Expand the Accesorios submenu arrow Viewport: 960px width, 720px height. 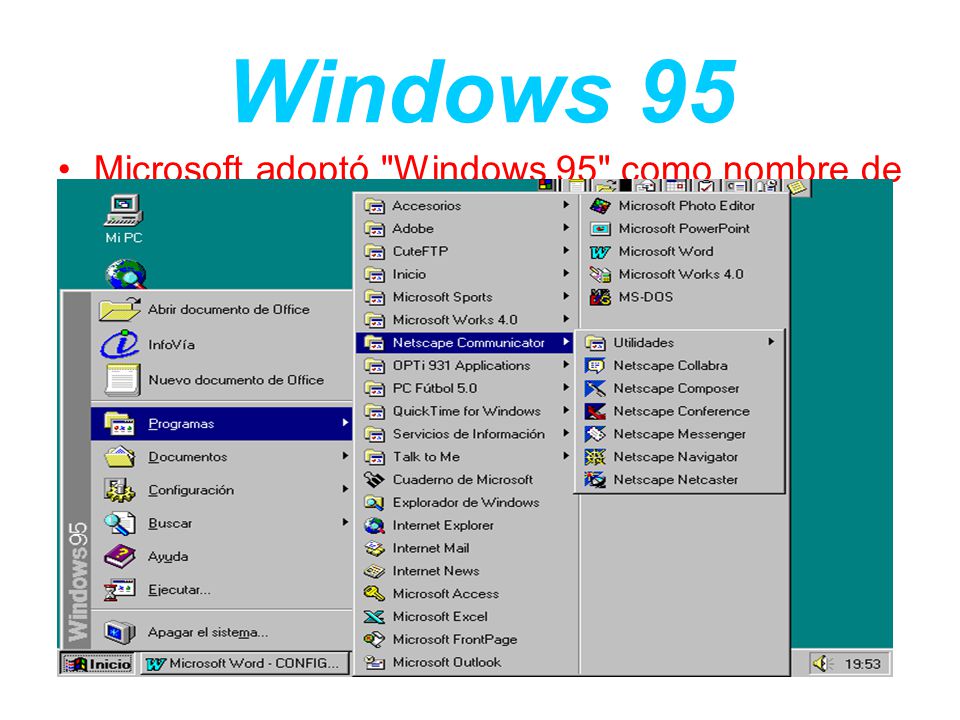[x=566, y=205]
